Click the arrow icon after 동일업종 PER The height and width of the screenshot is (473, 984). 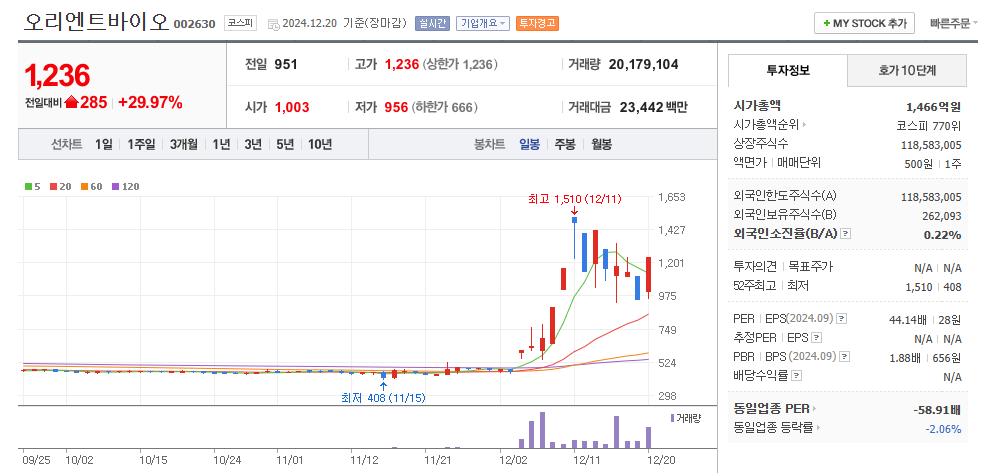815,409
